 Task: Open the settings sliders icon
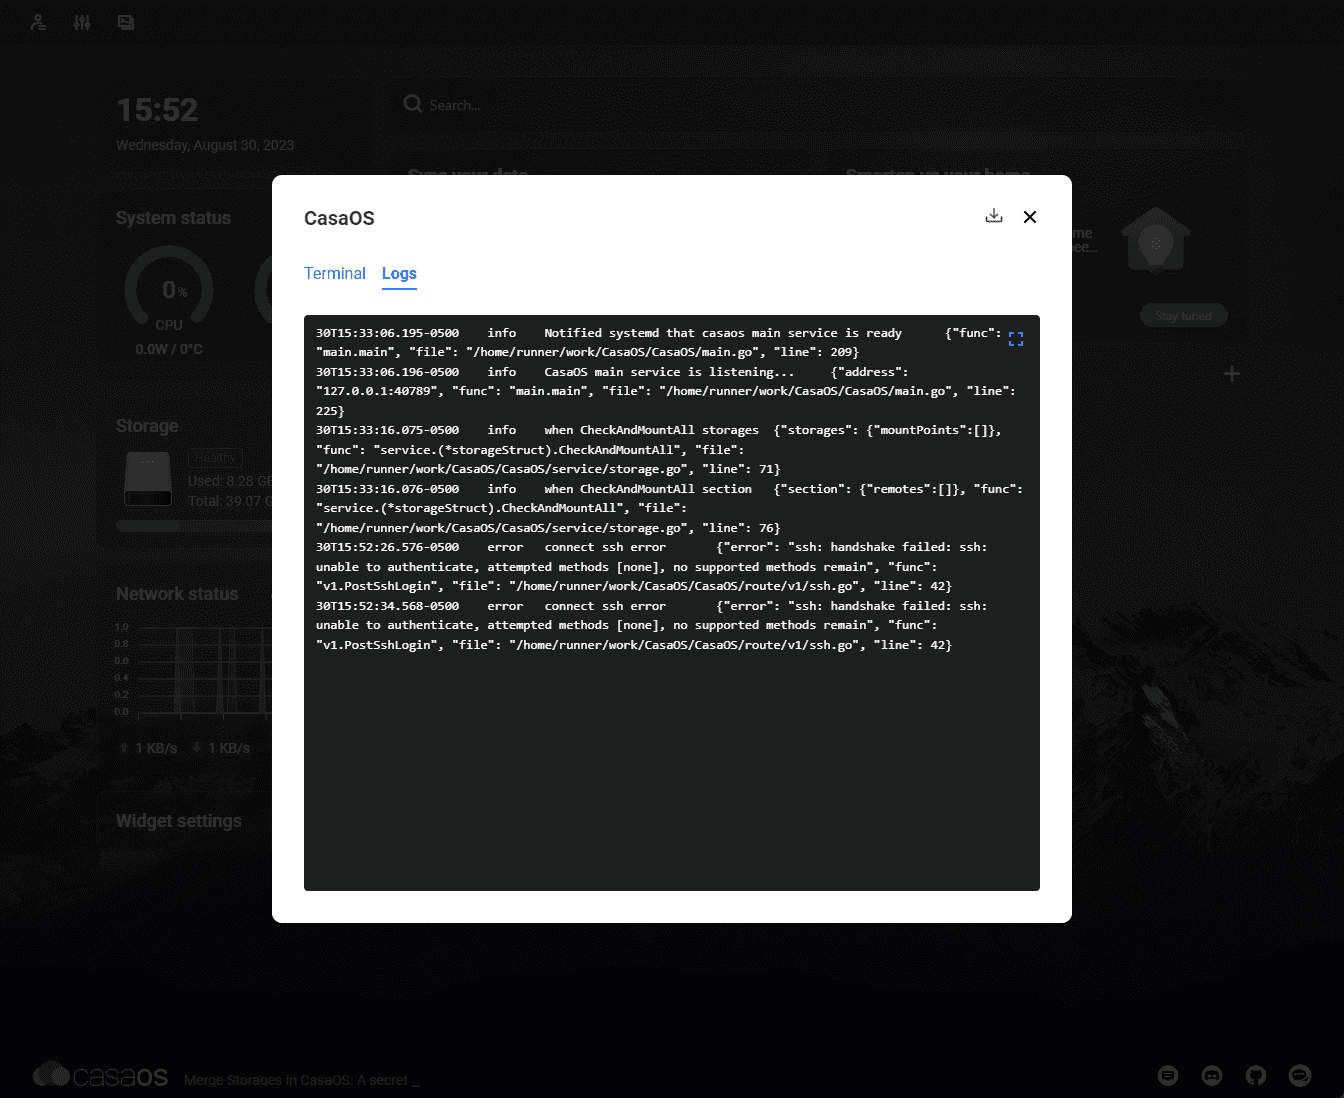(x=82, y=22)
